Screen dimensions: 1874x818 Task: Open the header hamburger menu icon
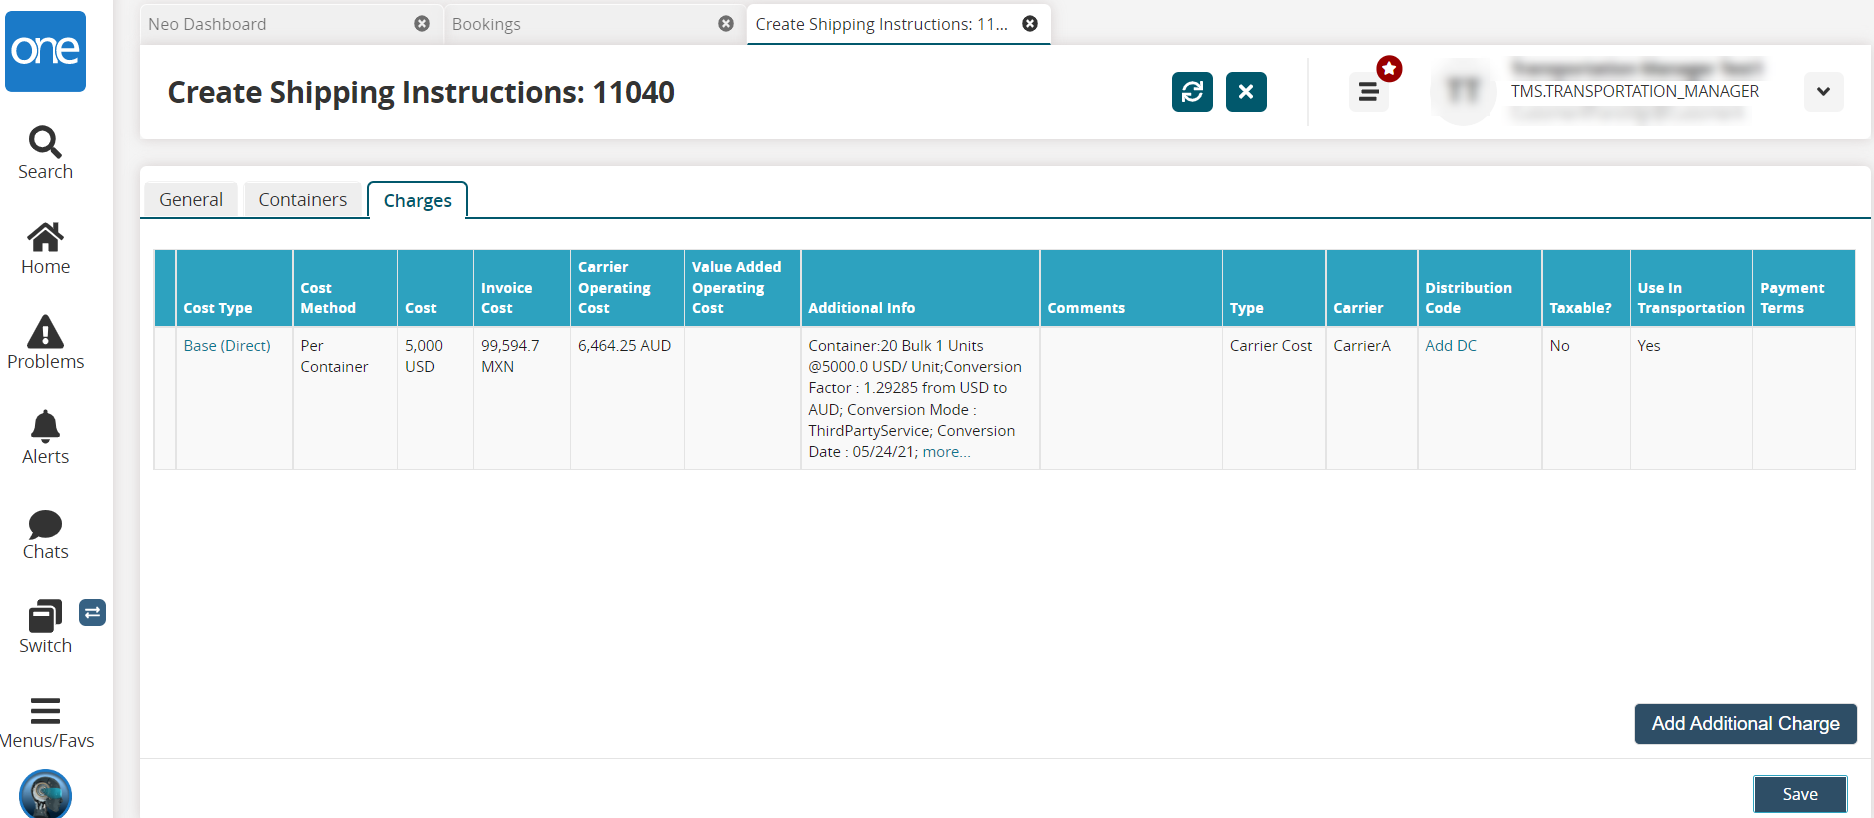click(x=1369, y=93)
